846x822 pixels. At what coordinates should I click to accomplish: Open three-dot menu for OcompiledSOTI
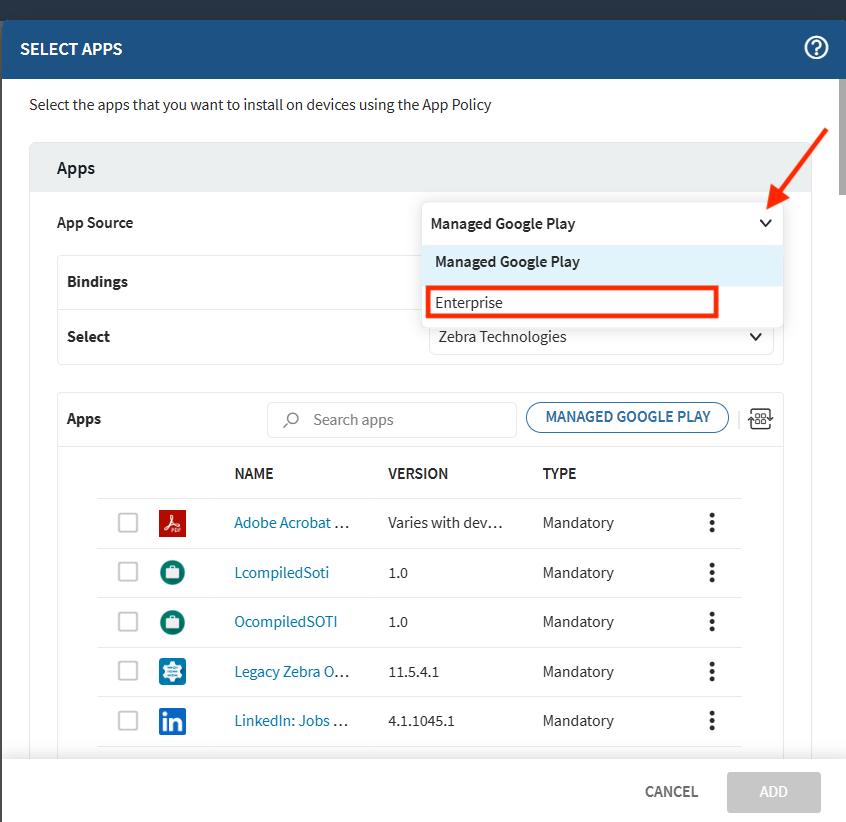click(x=712, y=621)
